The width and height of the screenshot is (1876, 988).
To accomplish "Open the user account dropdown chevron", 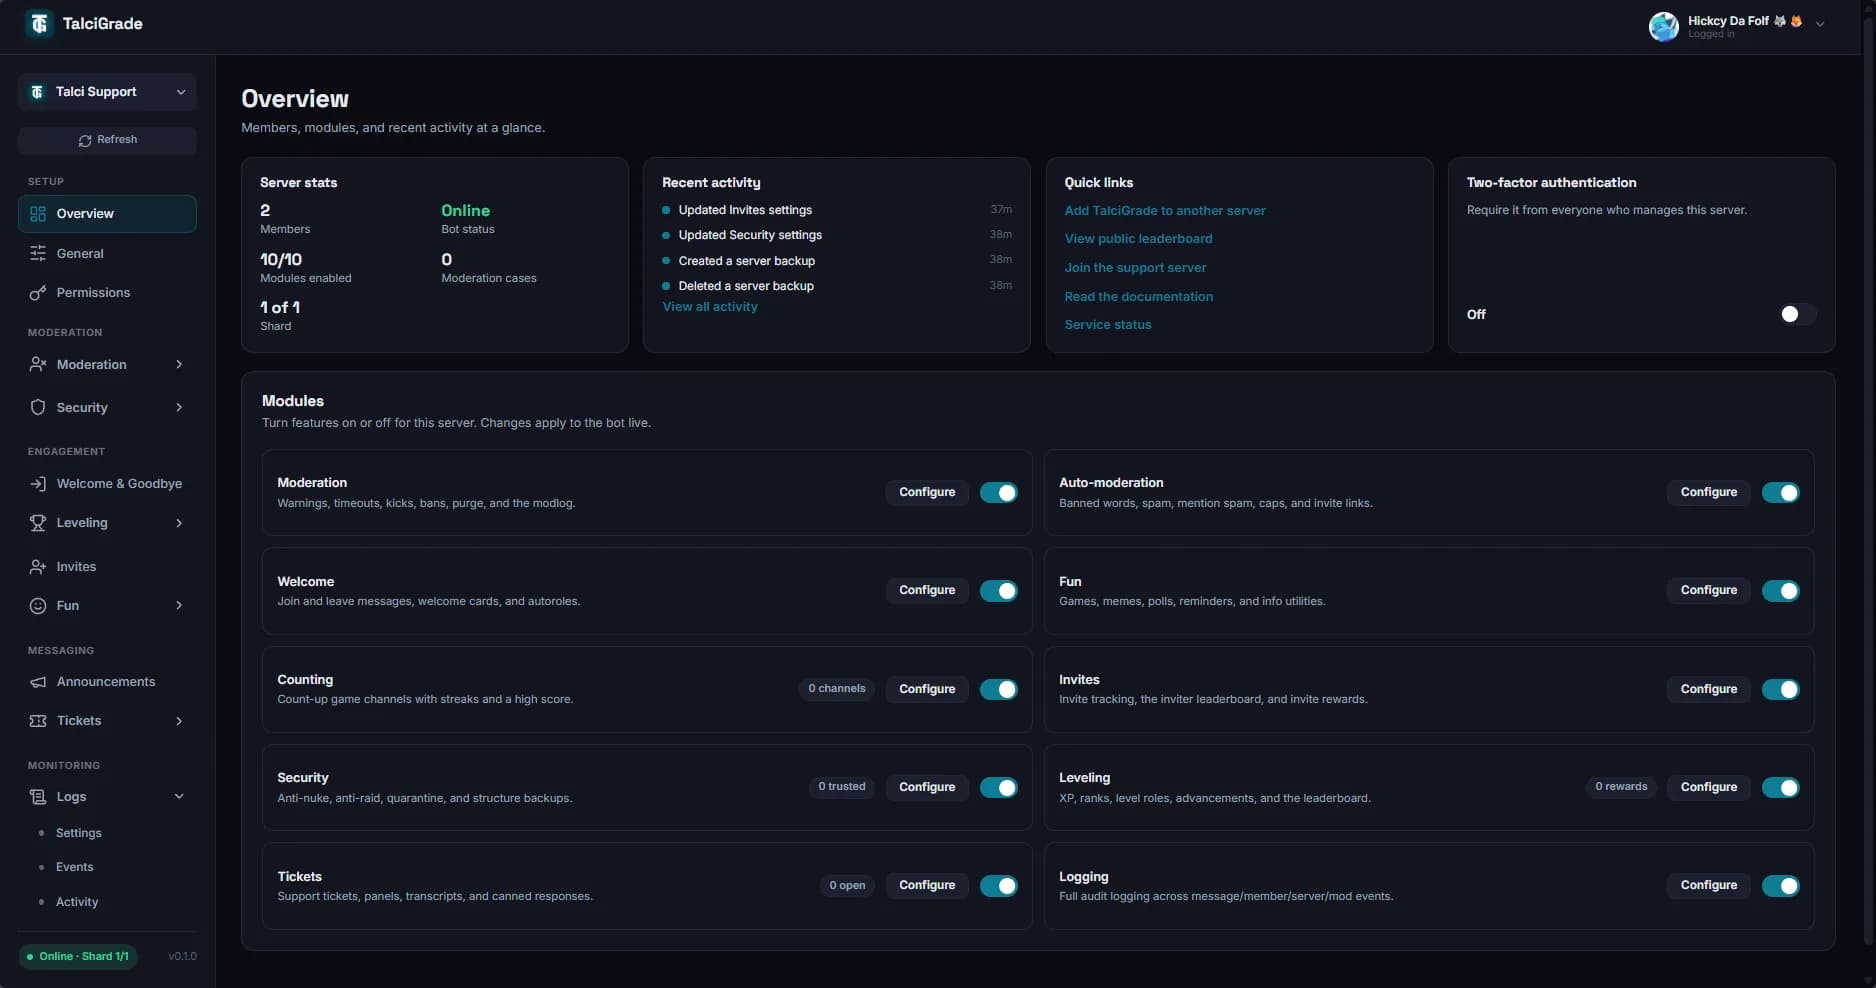I will coord(1820,24).
